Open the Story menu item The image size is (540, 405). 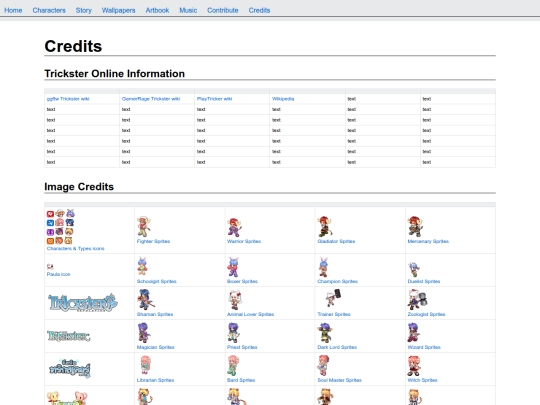tap(84, 10)
